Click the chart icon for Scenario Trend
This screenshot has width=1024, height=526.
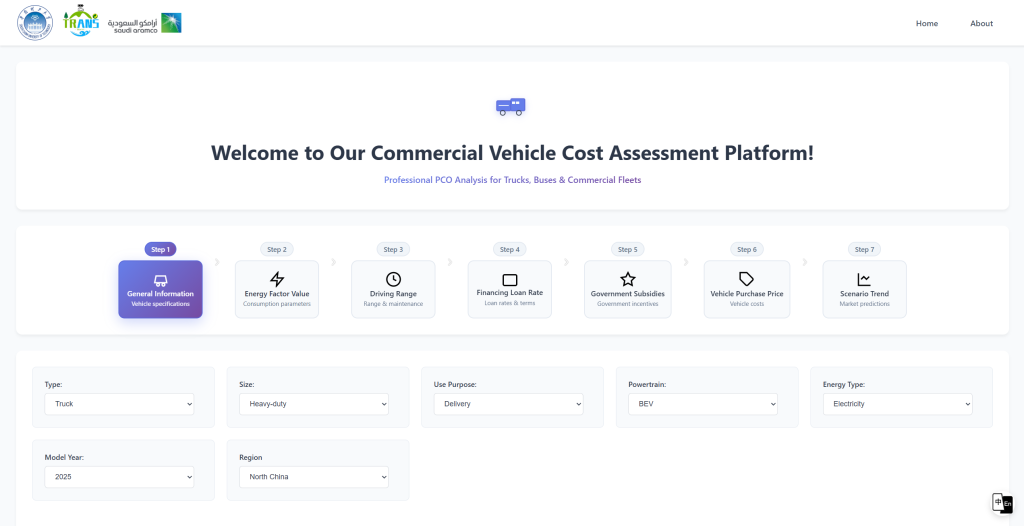point(864,279)
